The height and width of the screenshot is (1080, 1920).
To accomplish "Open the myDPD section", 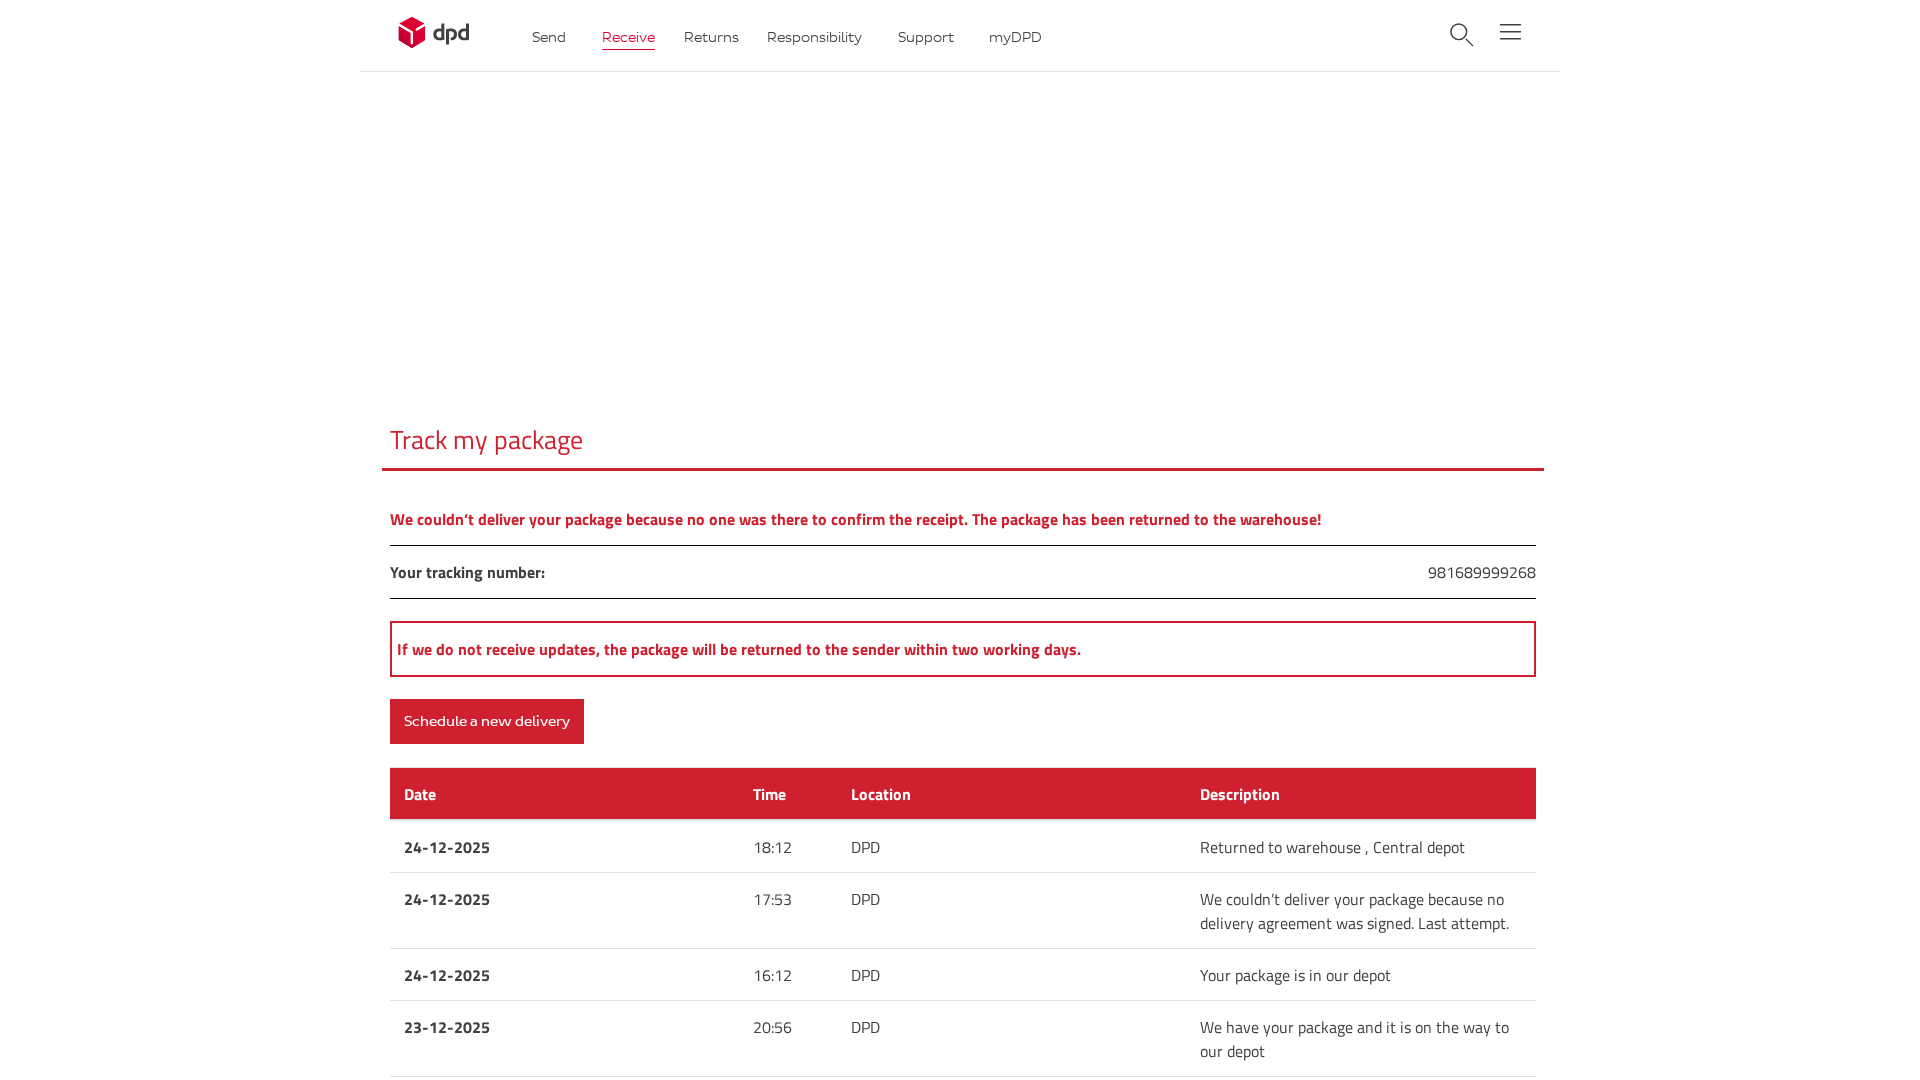I will 1014,37.
